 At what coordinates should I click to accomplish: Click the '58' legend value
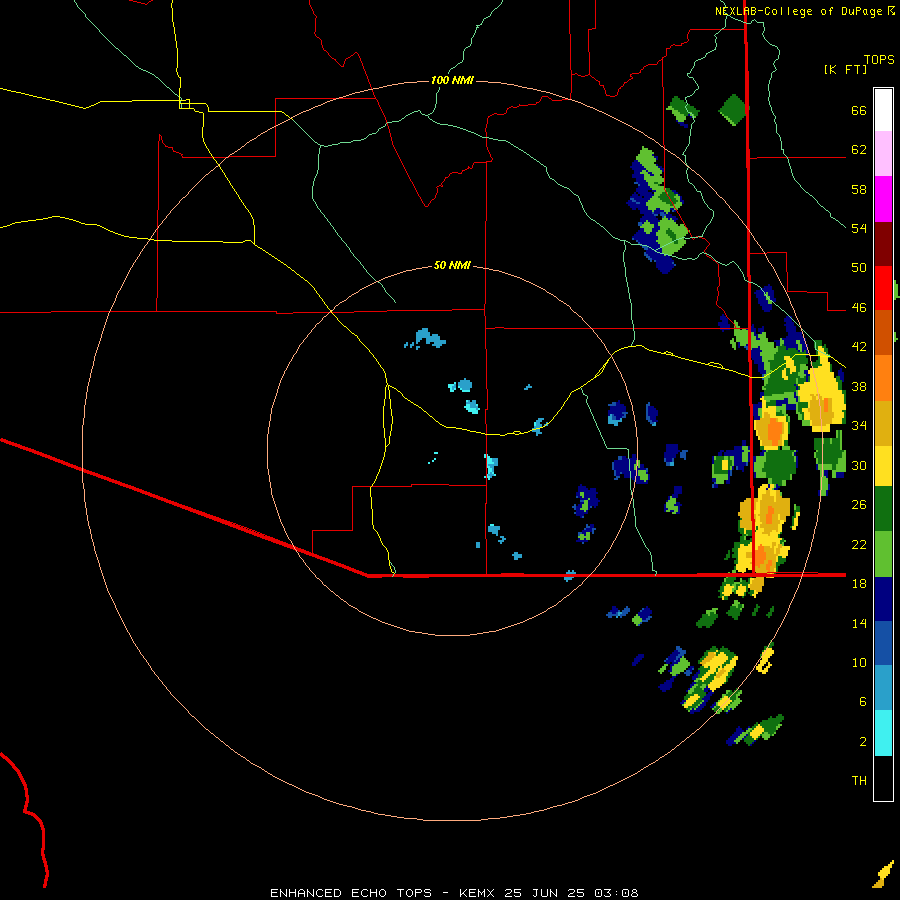pos(859,189)
